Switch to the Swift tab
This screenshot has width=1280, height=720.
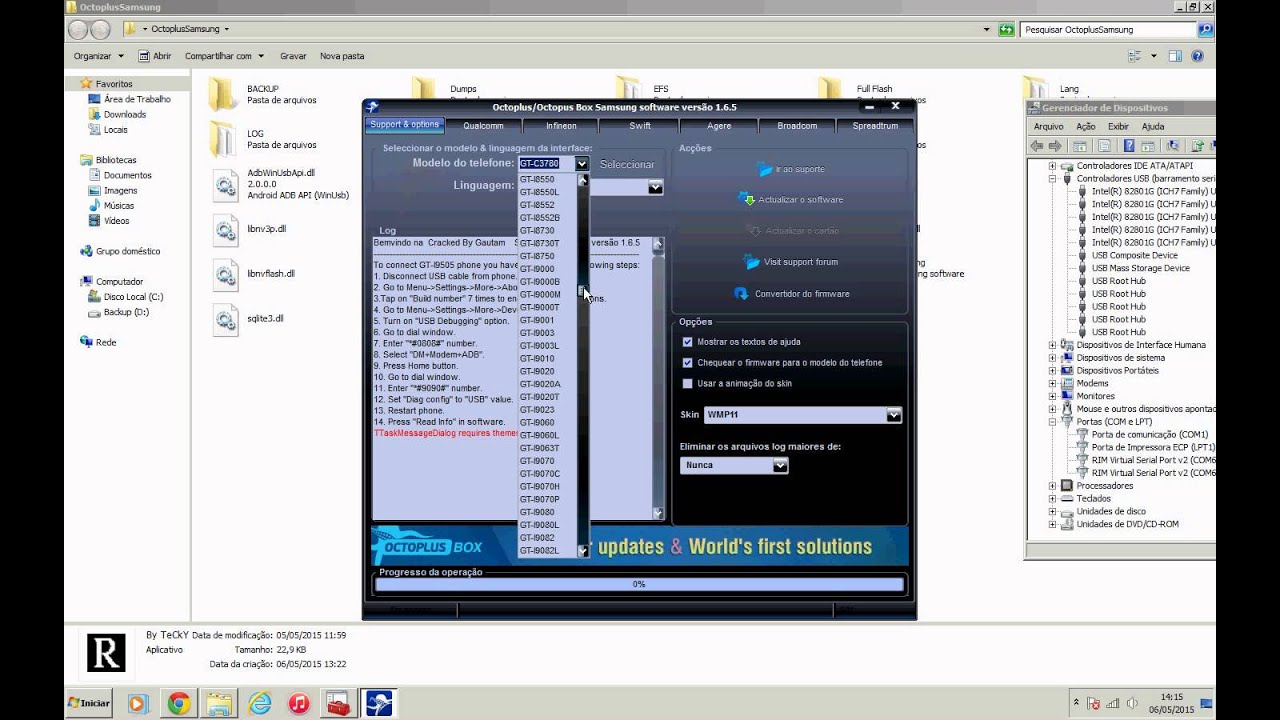coord(640,126)
